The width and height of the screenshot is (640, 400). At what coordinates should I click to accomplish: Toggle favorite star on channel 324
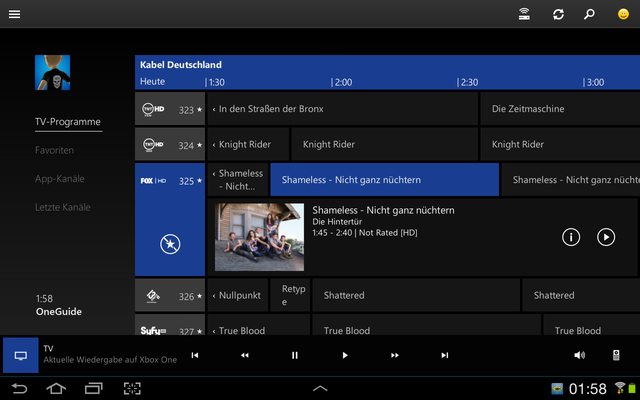200,145
